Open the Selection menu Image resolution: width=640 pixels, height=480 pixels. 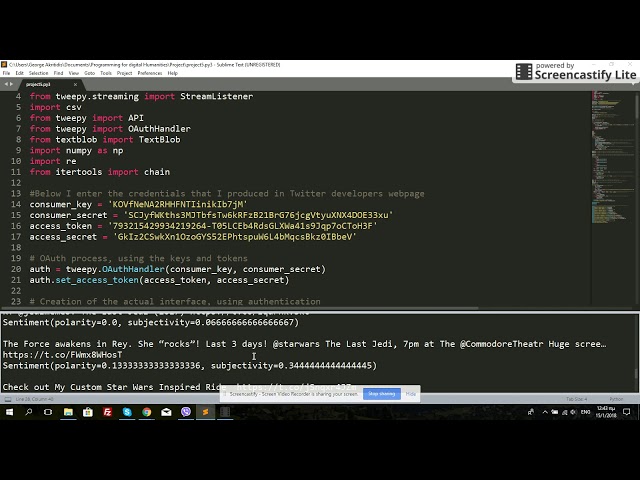click(x=38, y=73)
